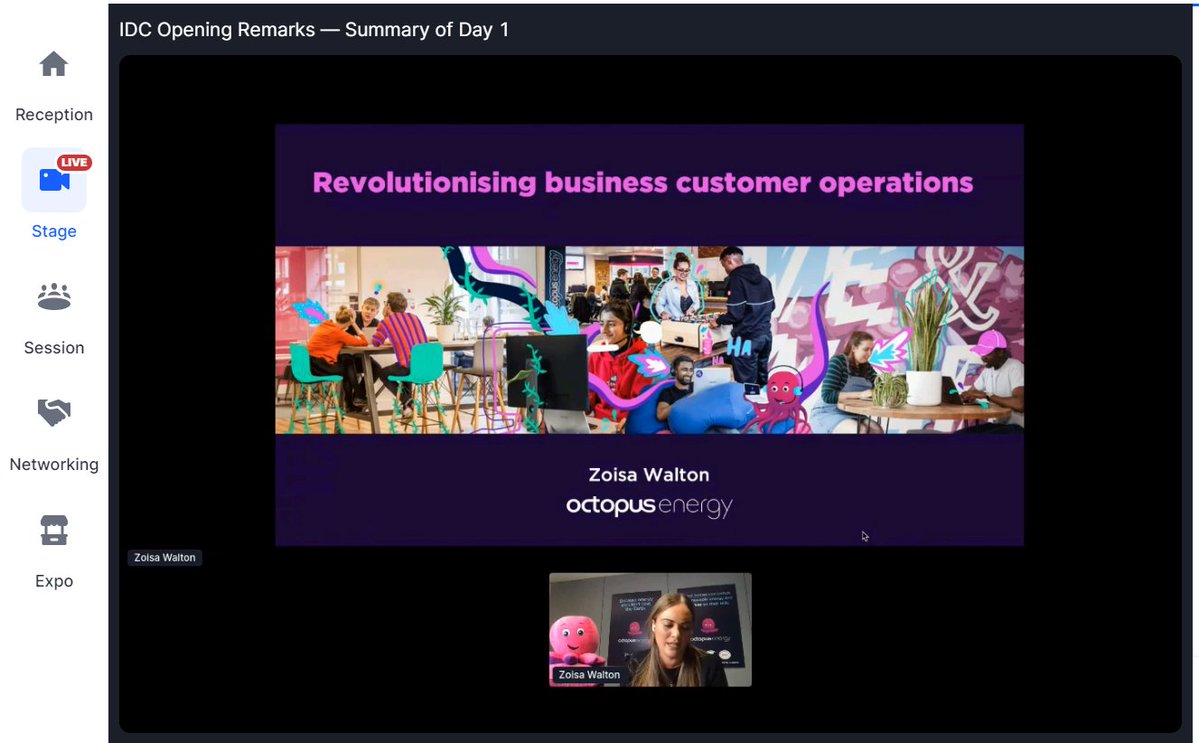Go to the Reception label
The width and height of the screenshot is (1199, 743).
point(54,115)
